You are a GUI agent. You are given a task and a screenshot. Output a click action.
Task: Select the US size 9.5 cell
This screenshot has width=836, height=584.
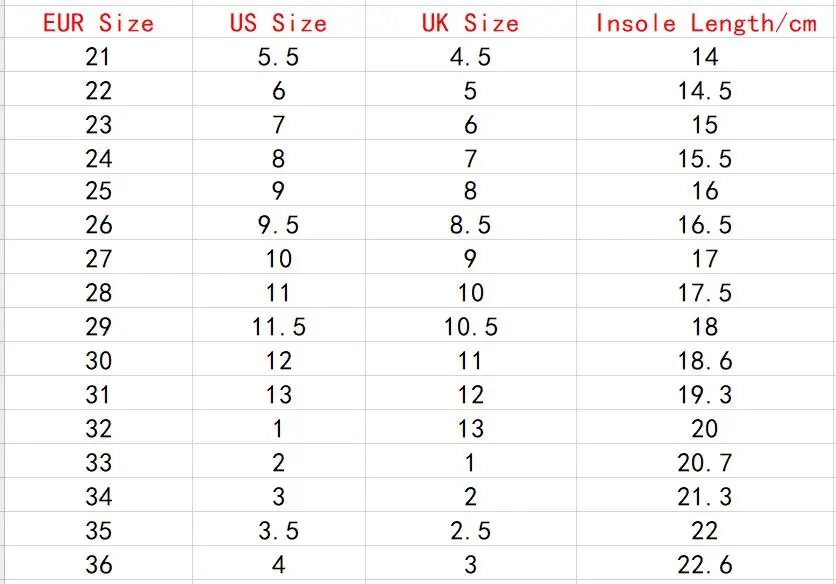tap(278, 226)
